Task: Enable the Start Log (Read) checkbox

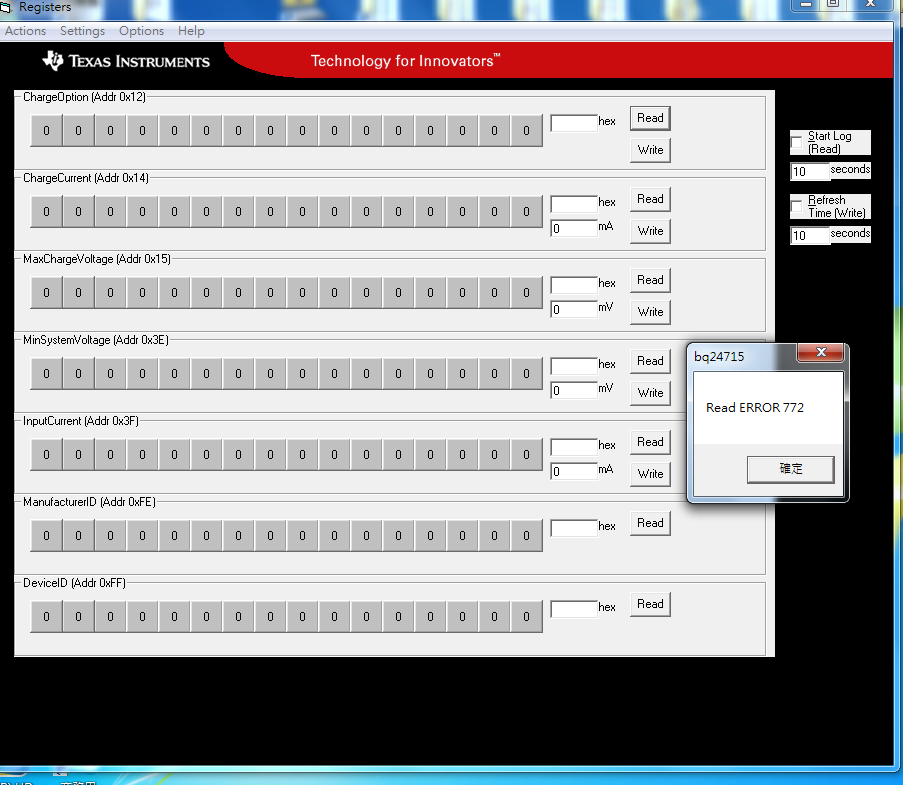Action: click(x=797, y=142)
